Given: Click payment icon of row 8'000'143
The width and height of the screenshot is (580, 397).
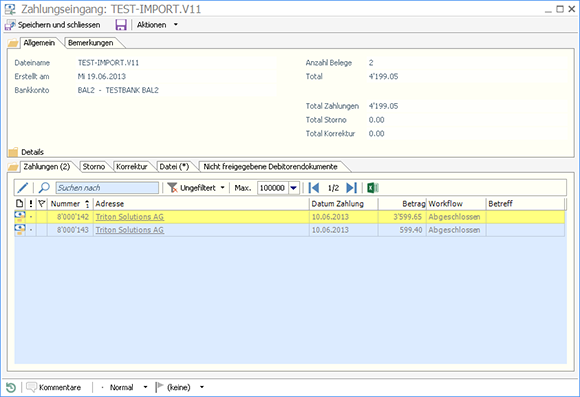Looking at the screenshot, I should click(20, 230).
